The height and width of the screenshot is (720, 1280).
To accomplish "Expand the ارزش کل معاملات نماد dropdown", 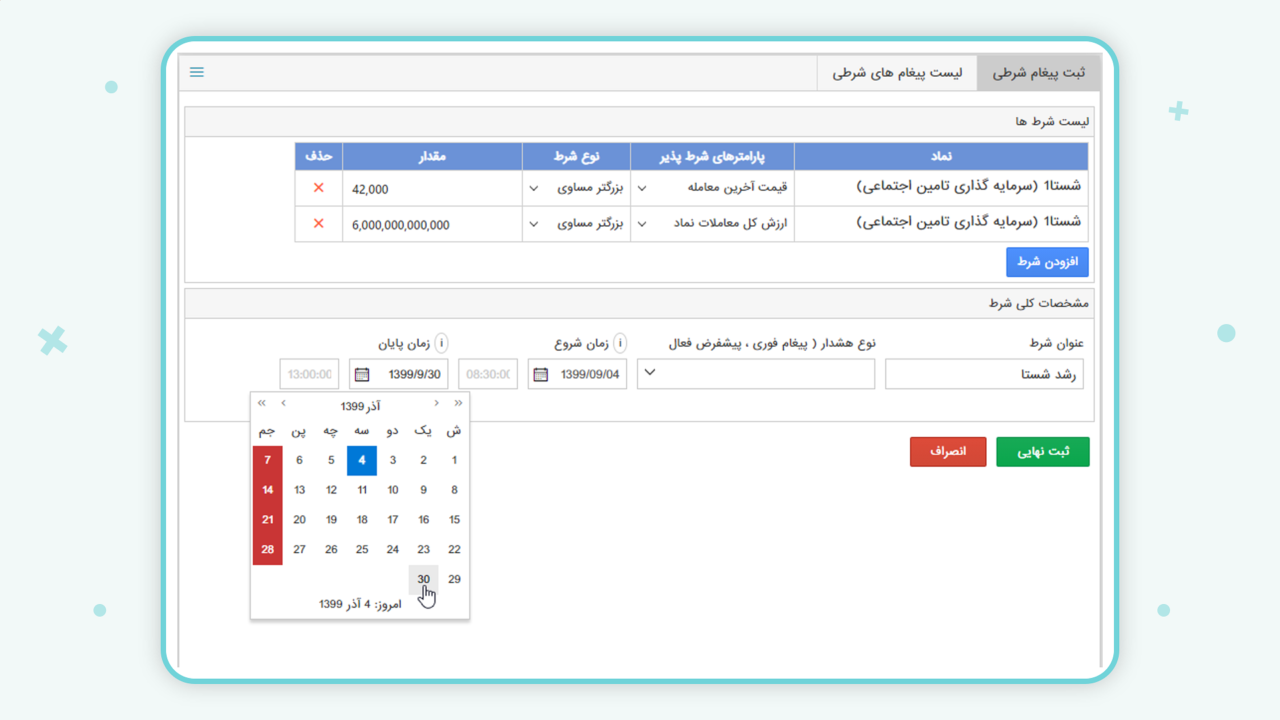I will pyautogui.click(x=642, y=224).
